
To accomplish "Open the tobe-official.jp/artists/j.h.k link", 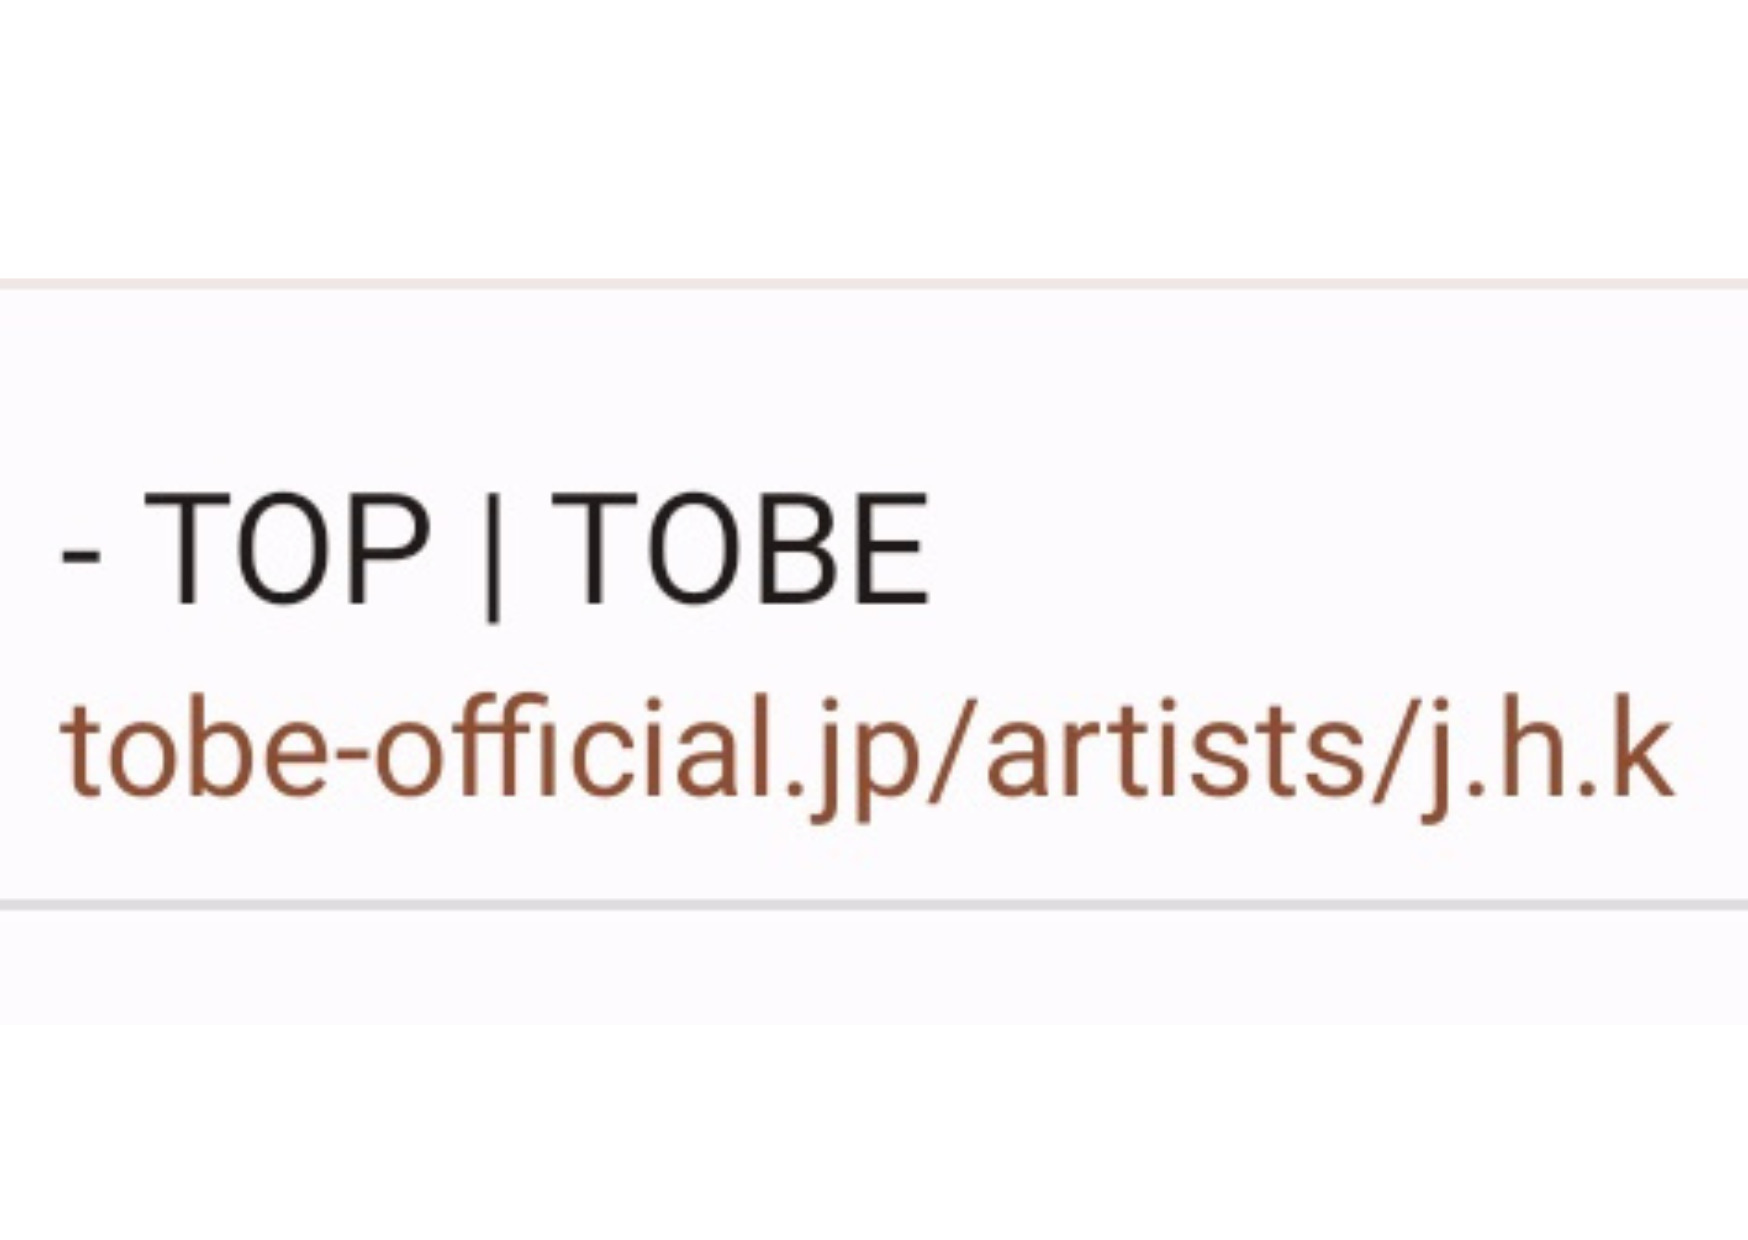I will pos(867,756).
